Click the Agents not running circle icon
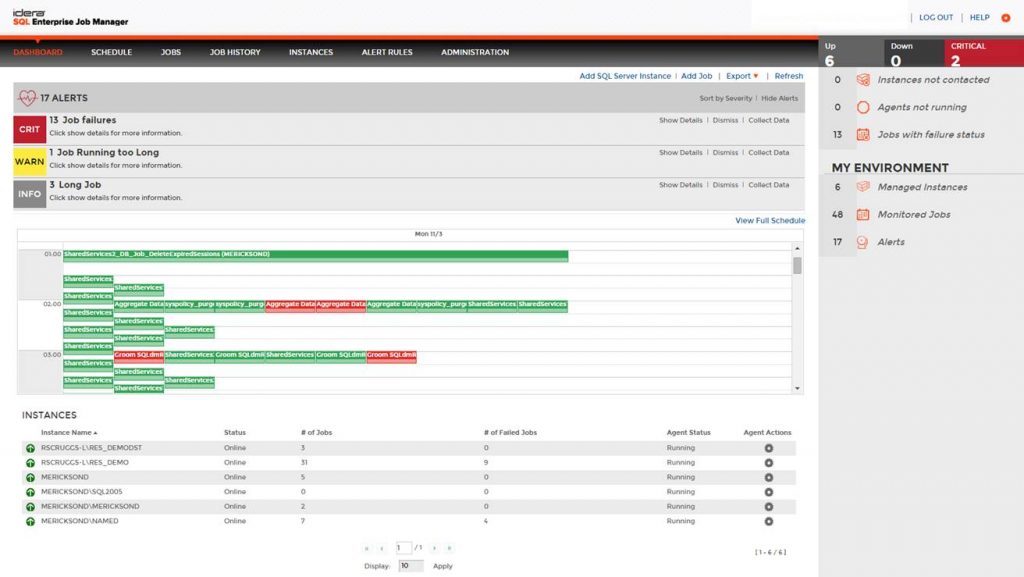 [863, 107]
